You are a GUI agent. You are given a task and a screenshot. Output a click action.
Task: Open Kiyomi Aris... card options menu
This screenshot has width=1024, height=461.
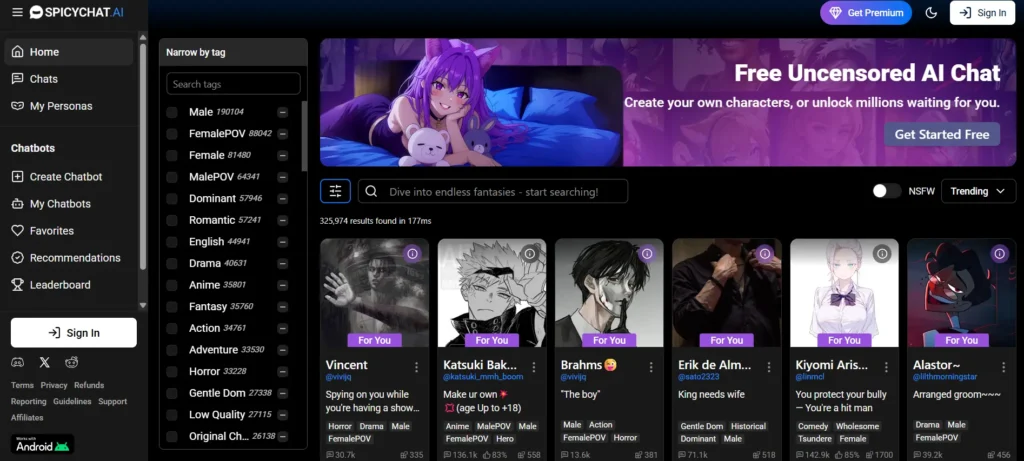tap(886, 367)
